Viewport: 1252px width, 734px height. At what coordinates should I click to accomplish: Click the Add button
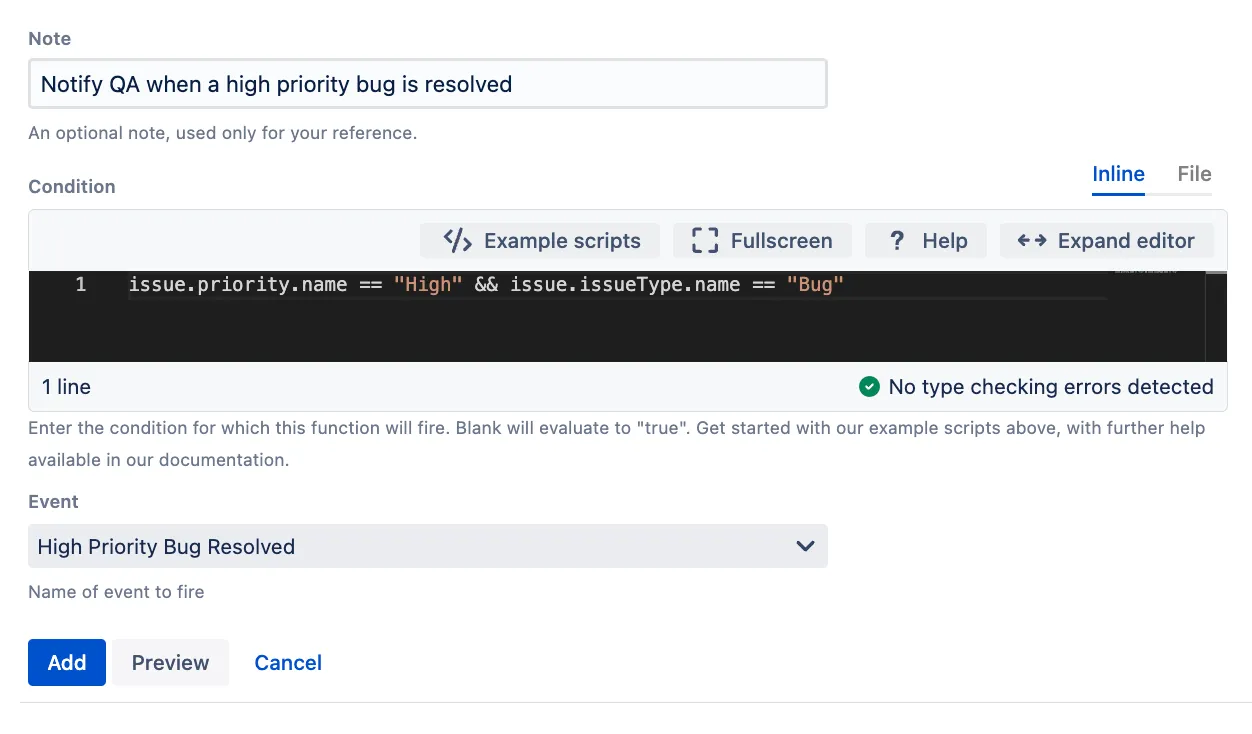tap(67, 662)
